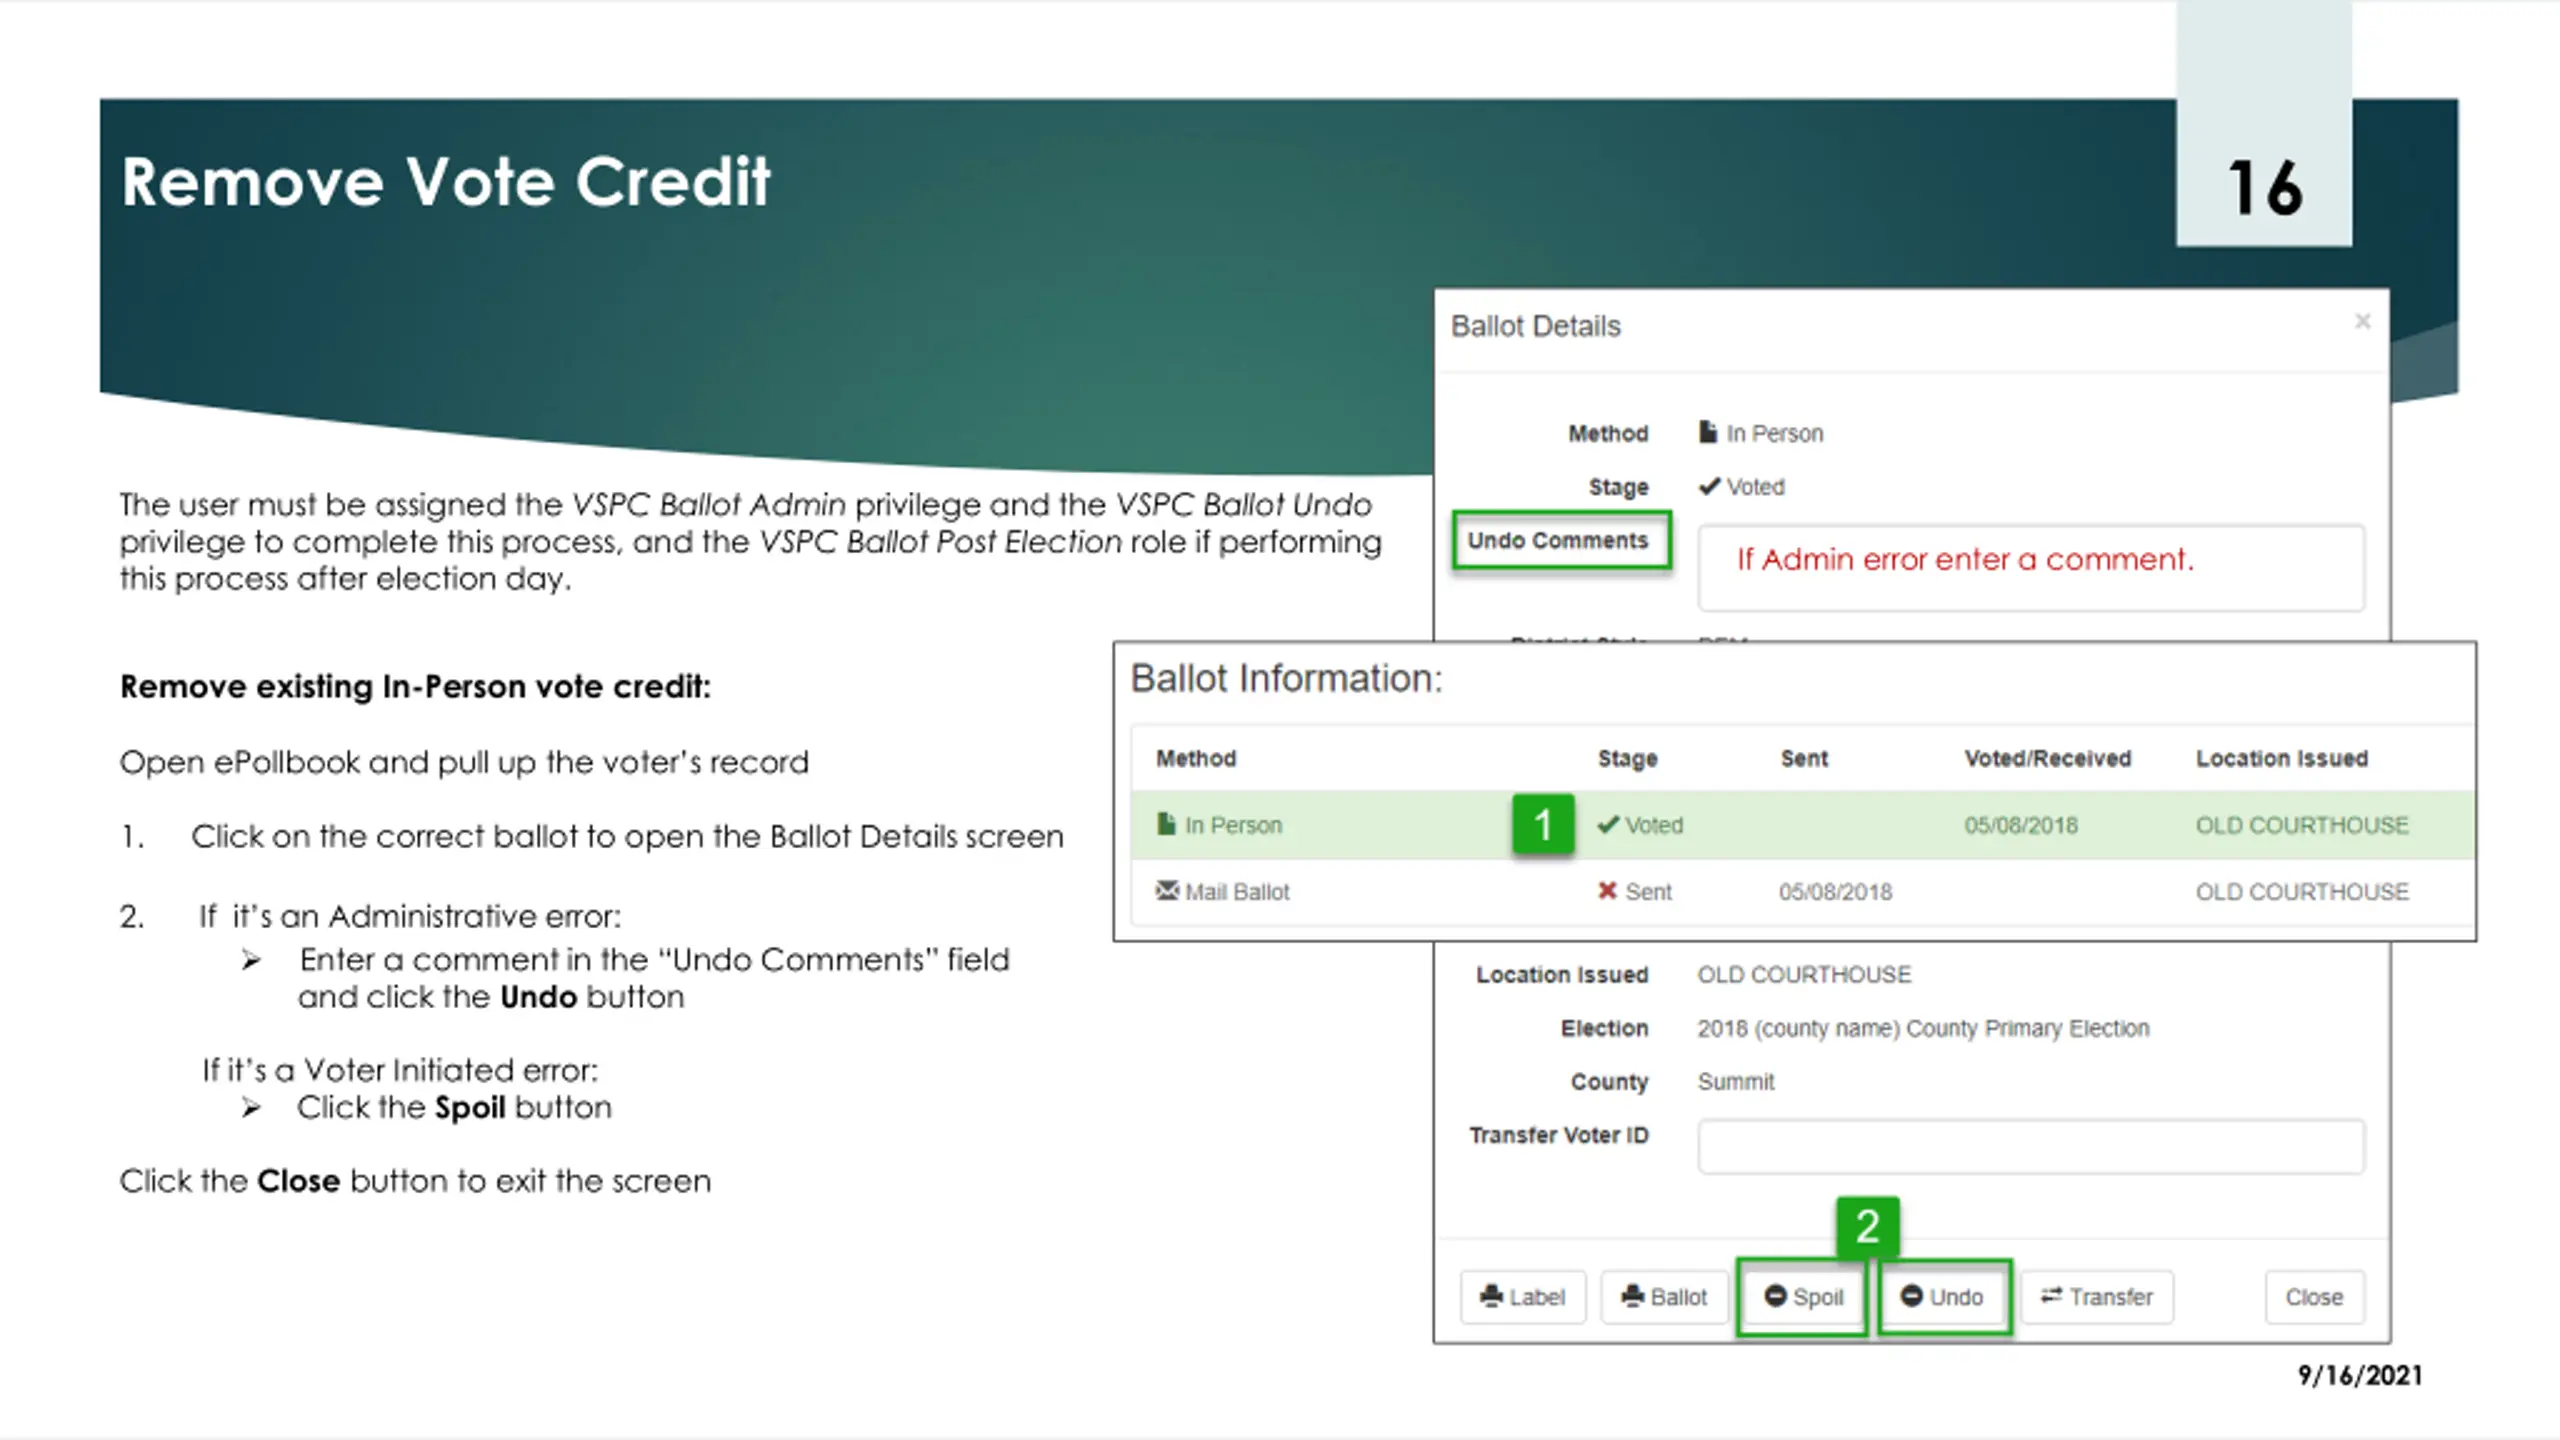The image size is (2560, 1440).
Task: Click the green number 1 marker
Action: pos(1543,825)
